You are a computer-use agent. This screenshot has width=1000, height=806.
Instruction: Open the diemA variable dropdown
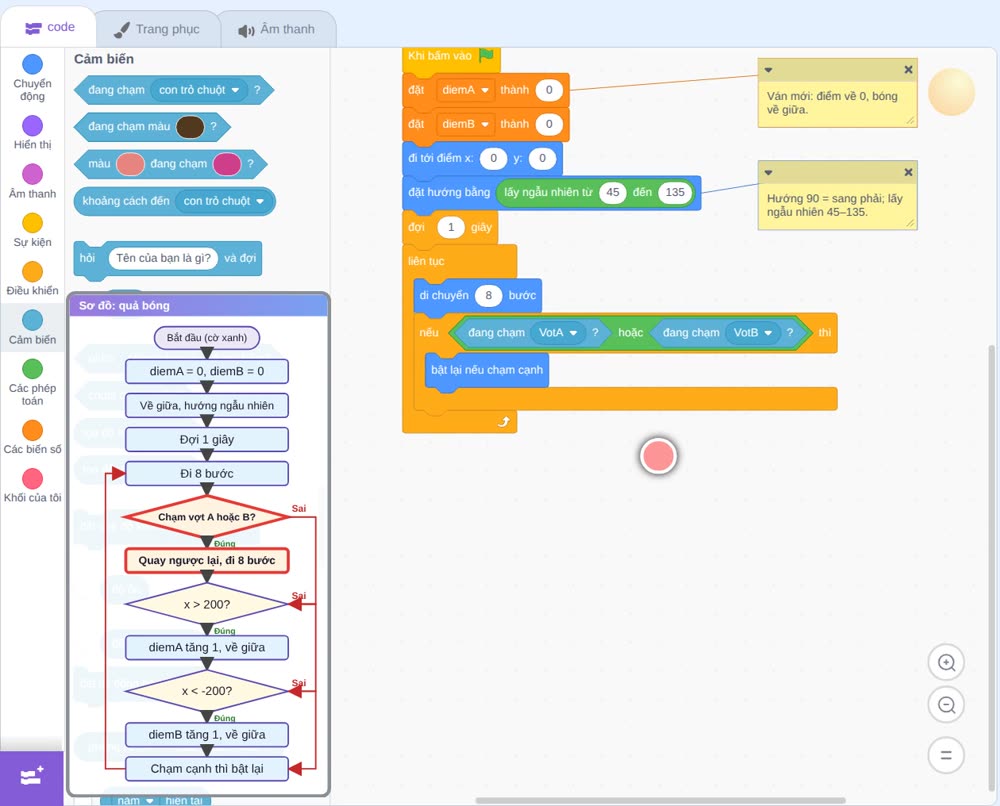click(465, 90)
